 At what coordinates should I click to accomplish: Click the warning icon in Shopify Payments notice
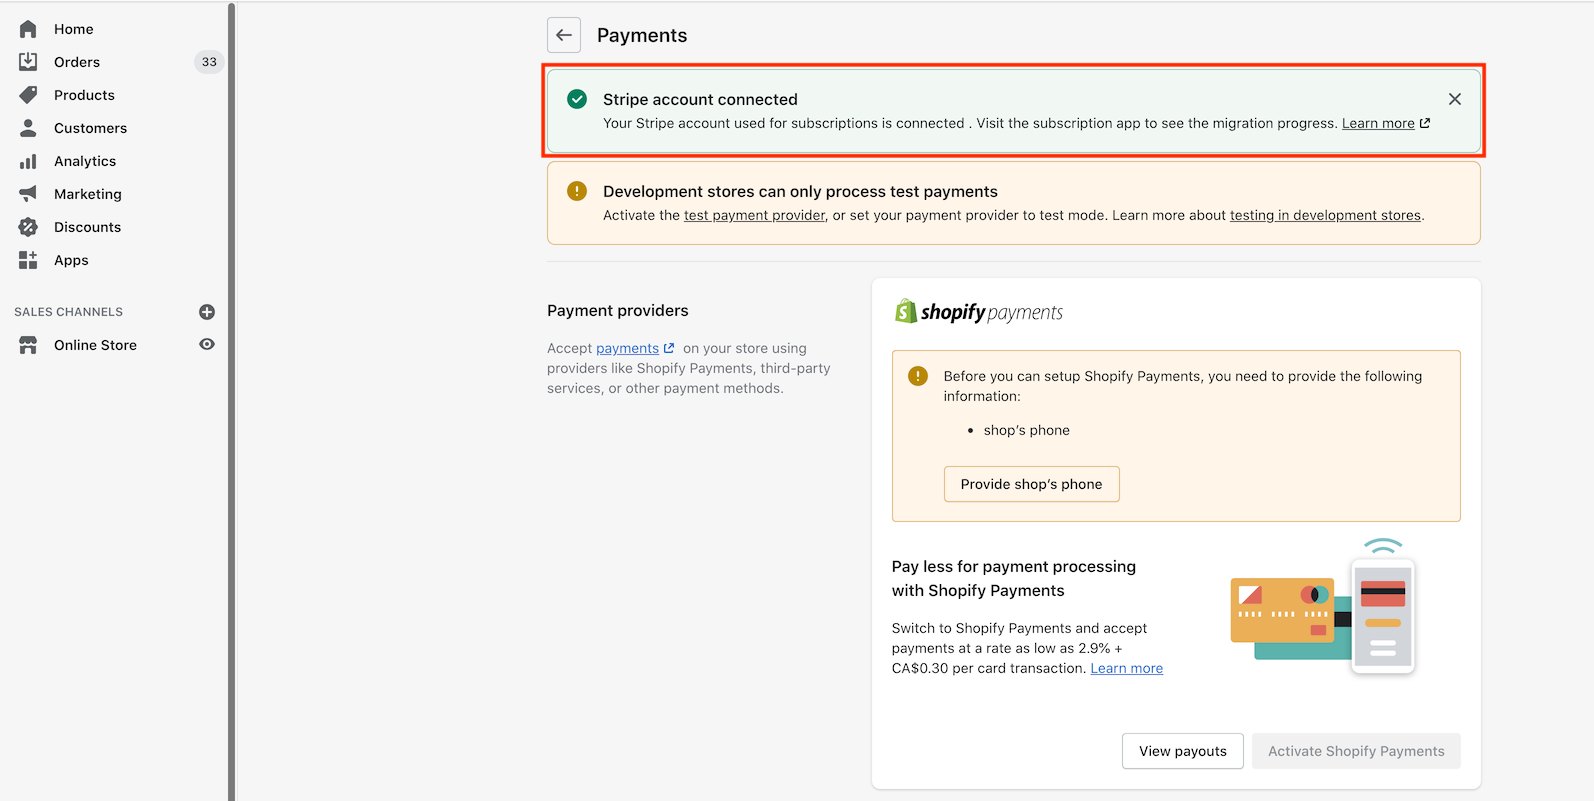[x=917, y=376]
